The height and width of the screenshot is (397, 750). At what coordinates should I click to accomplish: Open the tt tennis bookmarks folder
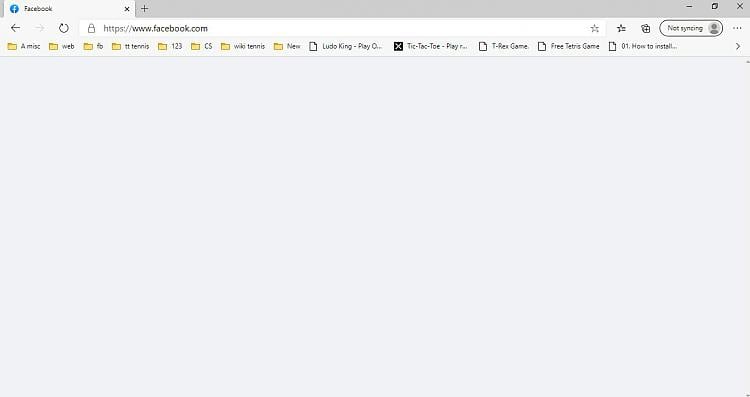click(x=131, y=46)
